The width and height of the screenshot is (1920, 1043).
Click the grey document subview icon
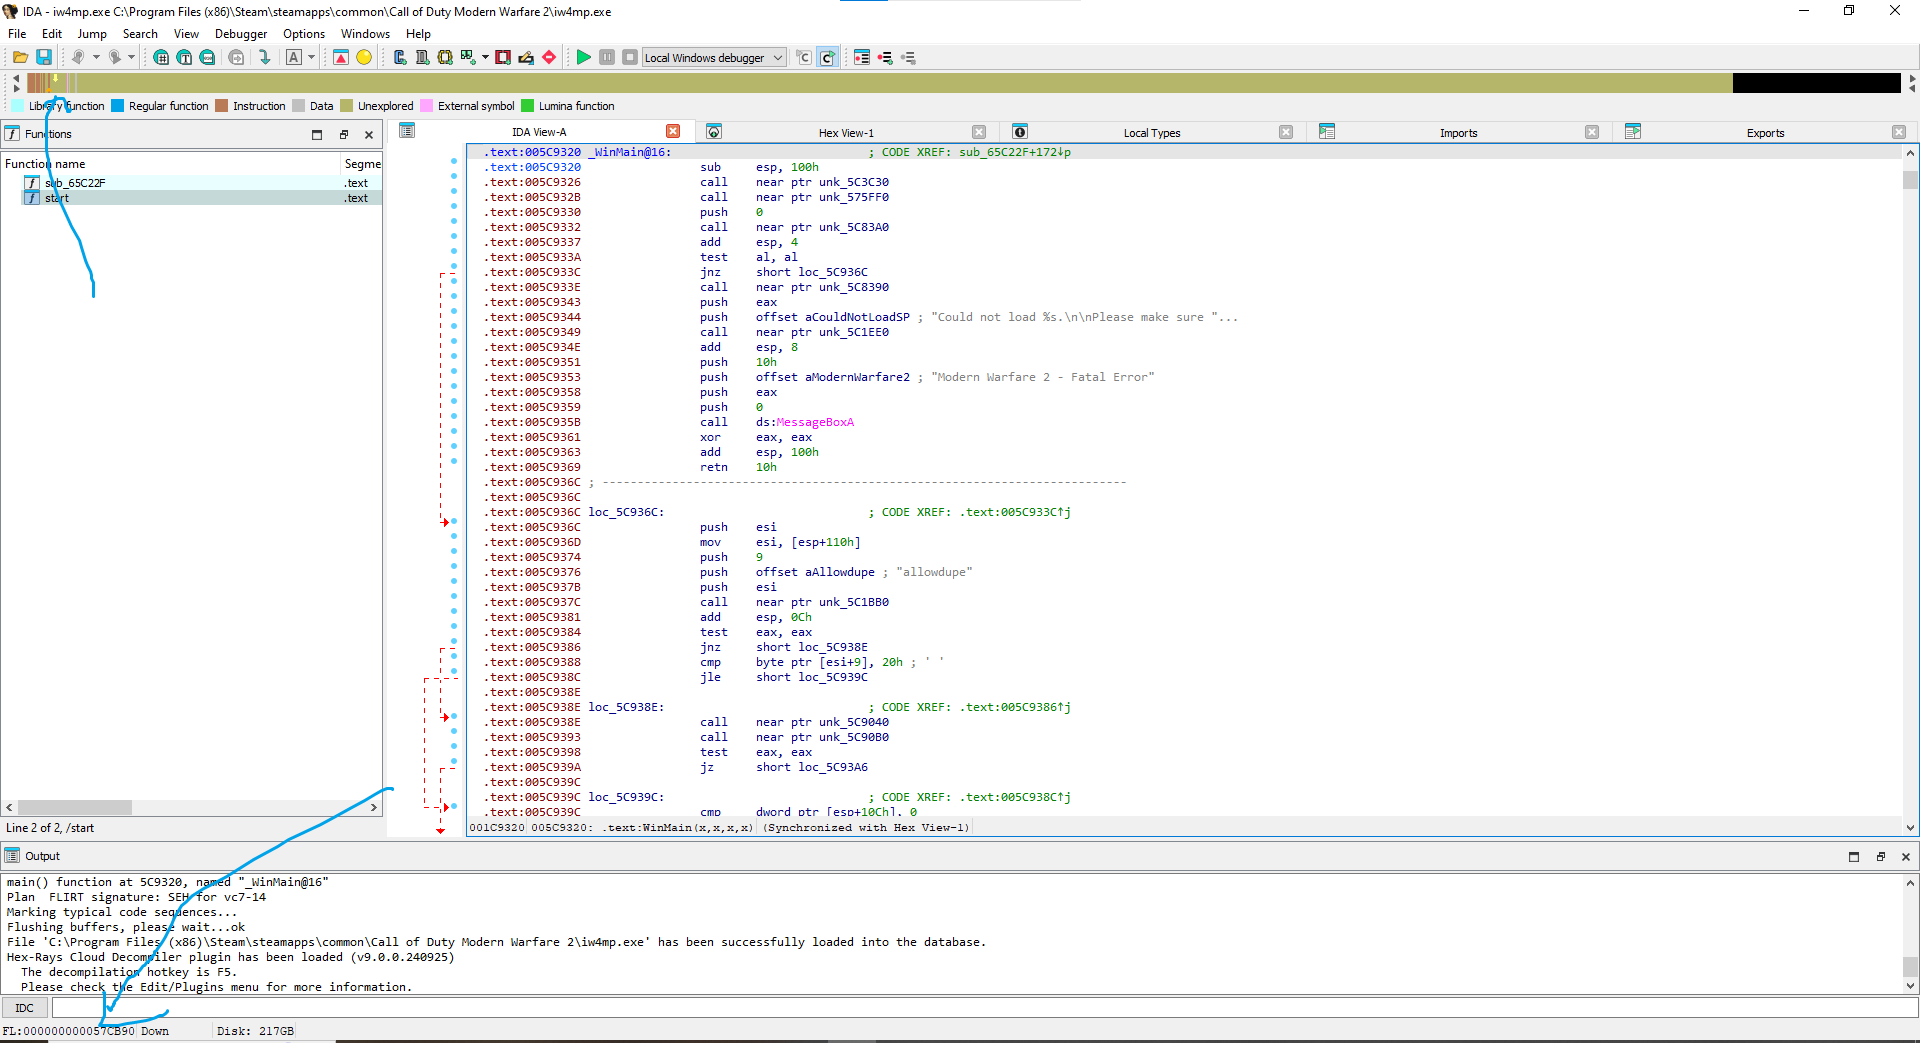[422, 57]
